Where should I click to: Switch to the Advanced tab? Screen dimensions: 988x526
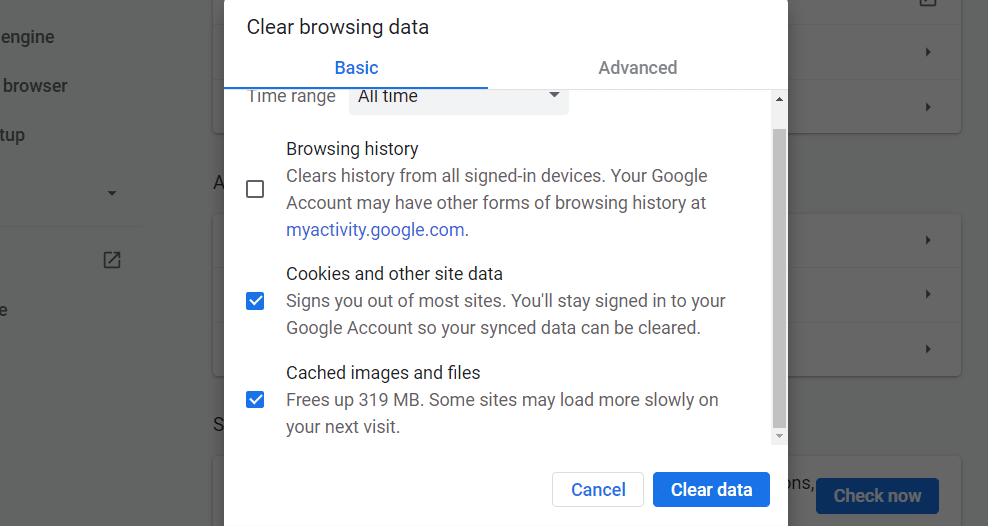coord(637,68)
